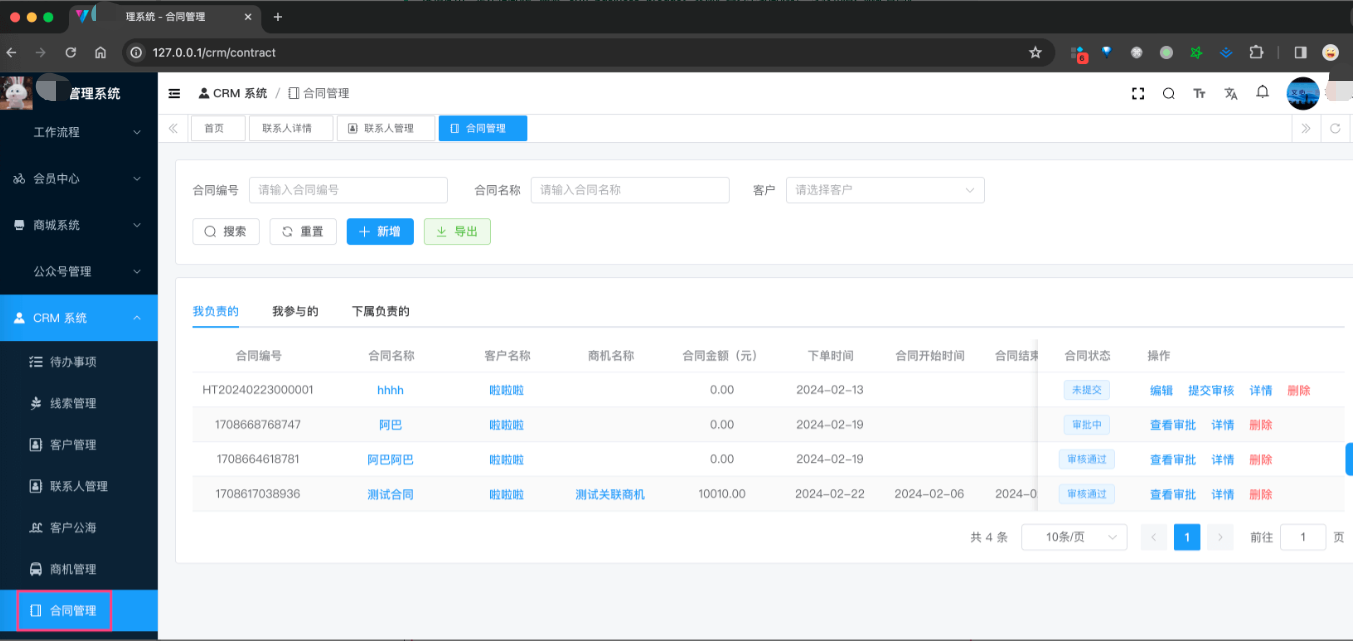Image resolution: width=1353 pixels, height=641 pixels.
Task: Switch to 联系人管理 page tab
Action: (386, 128)
